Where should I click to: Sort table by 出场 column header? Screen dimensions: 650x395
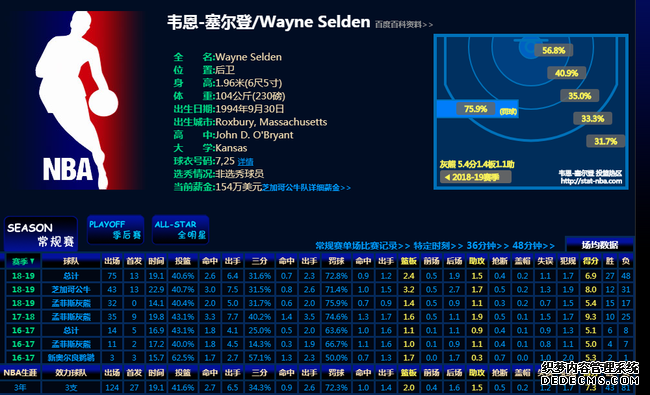[x=112, y=261]
